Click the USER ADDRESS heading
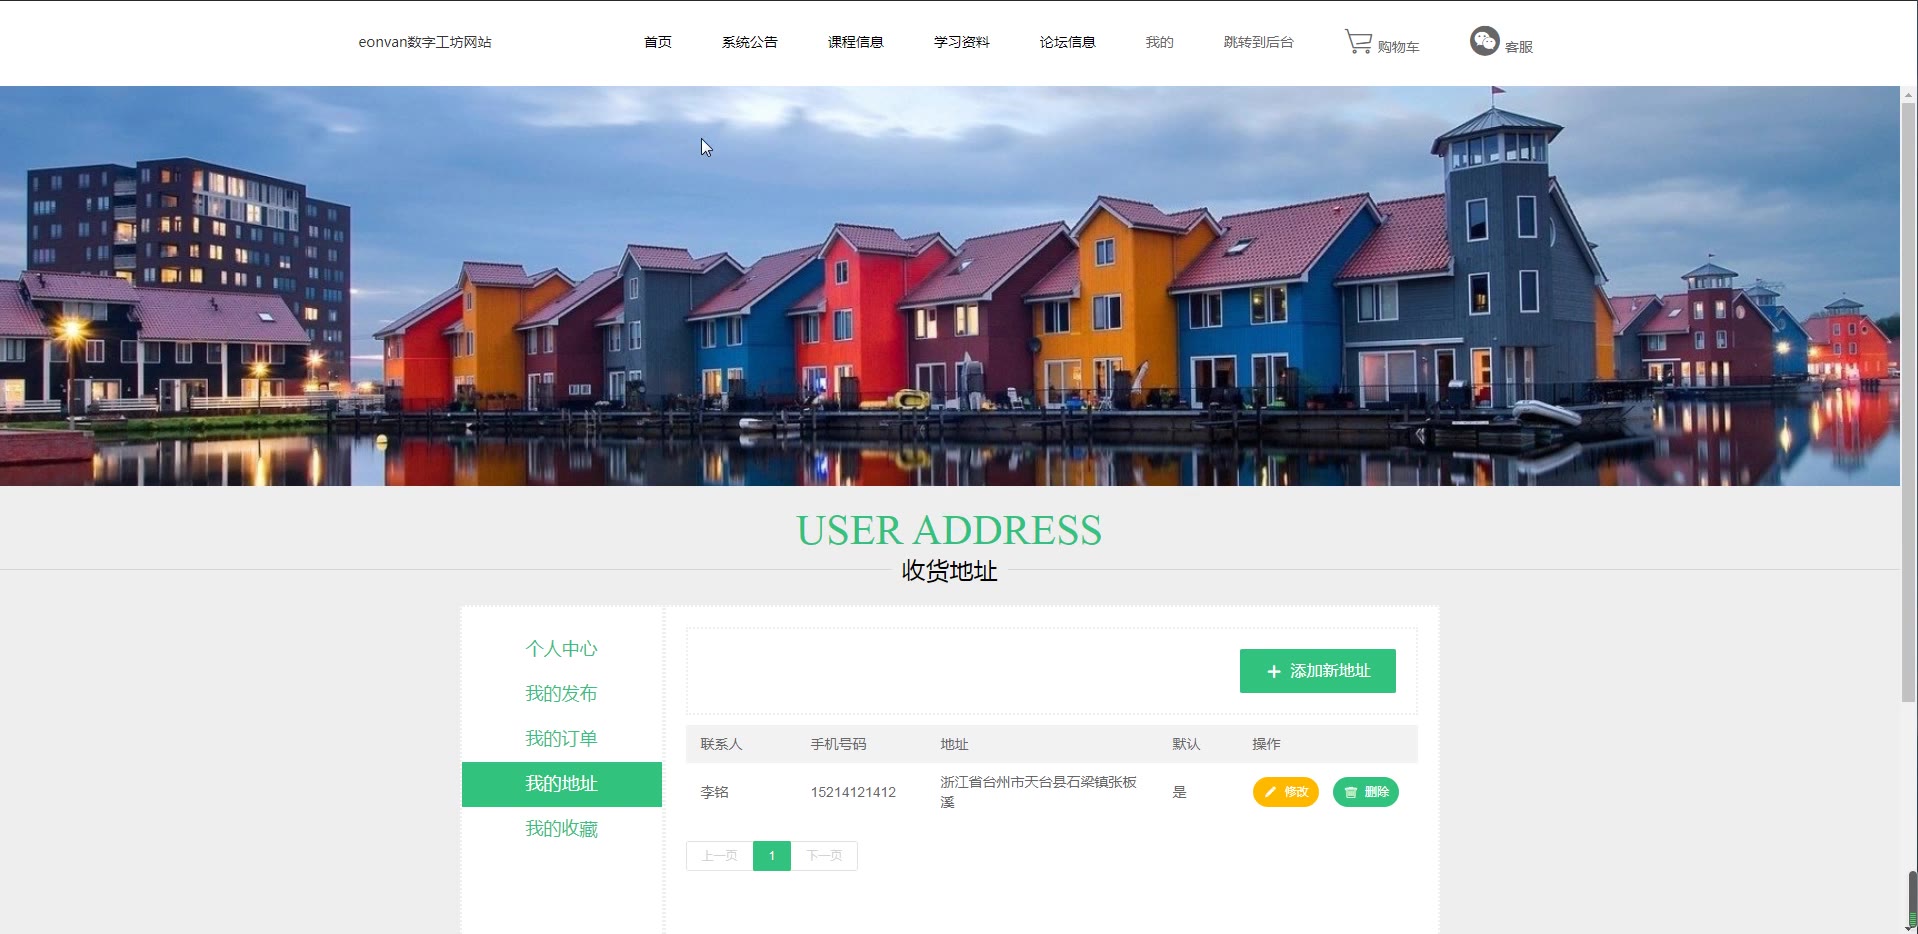The height and width of the screenshot is (934, 1918). (x=949, y=530)
